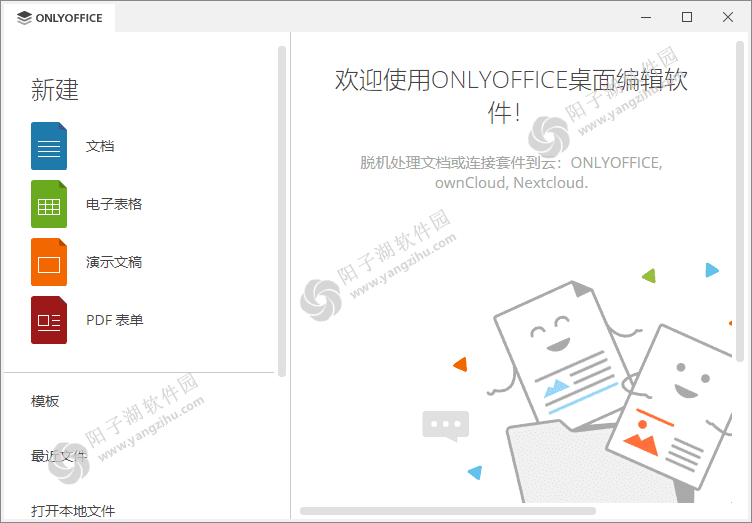Viewport: 752px width, 523px height.
Task: Click the orange presentation file icon
Action: pyautogui.click(x=49, y=262)
